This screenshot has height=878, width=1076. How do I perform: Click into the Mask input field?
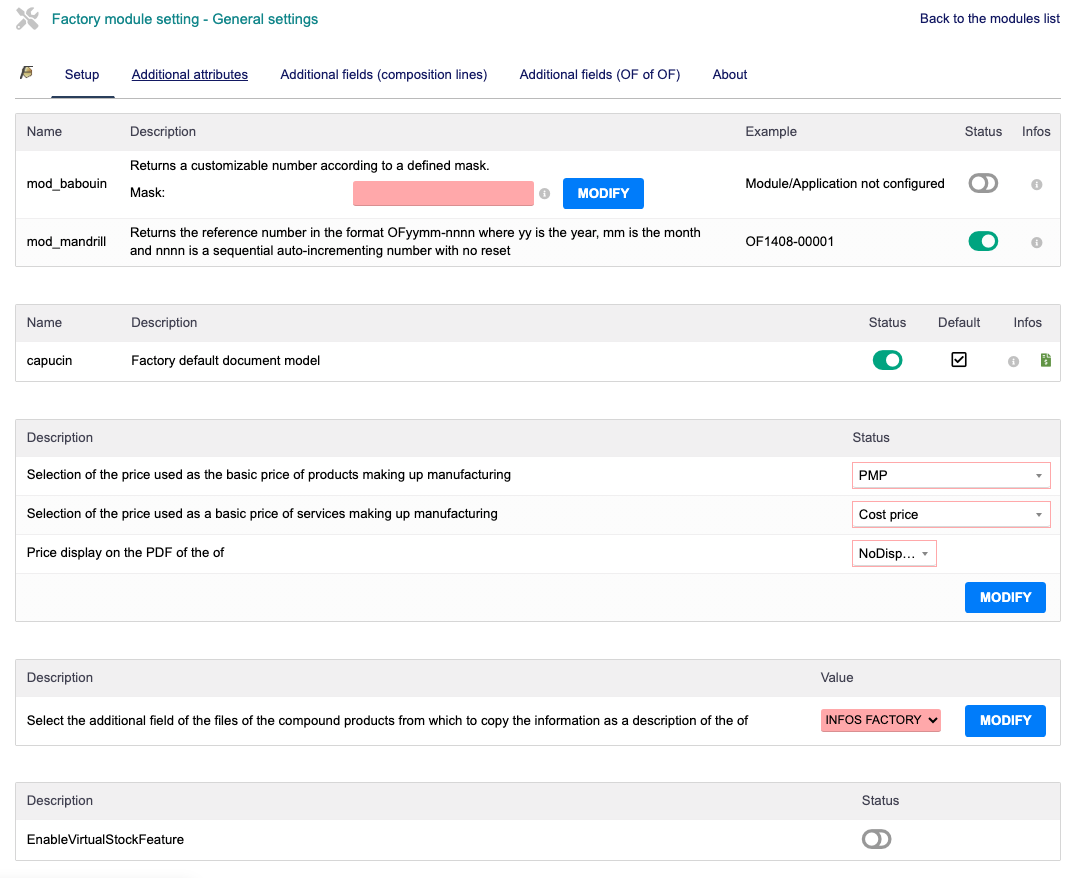tap(443, 194)
